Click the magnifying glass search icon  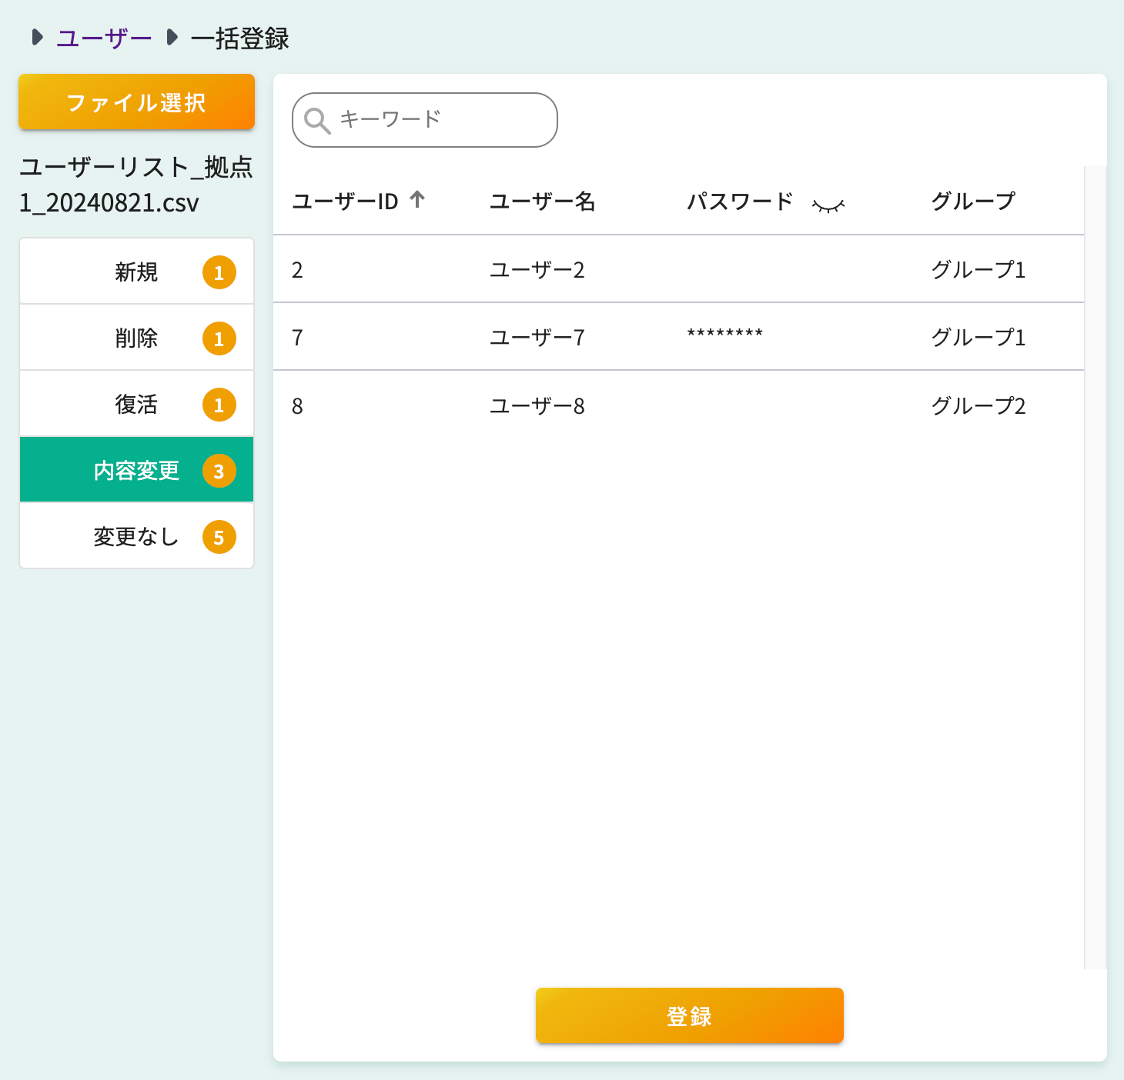tap(317, 119)
